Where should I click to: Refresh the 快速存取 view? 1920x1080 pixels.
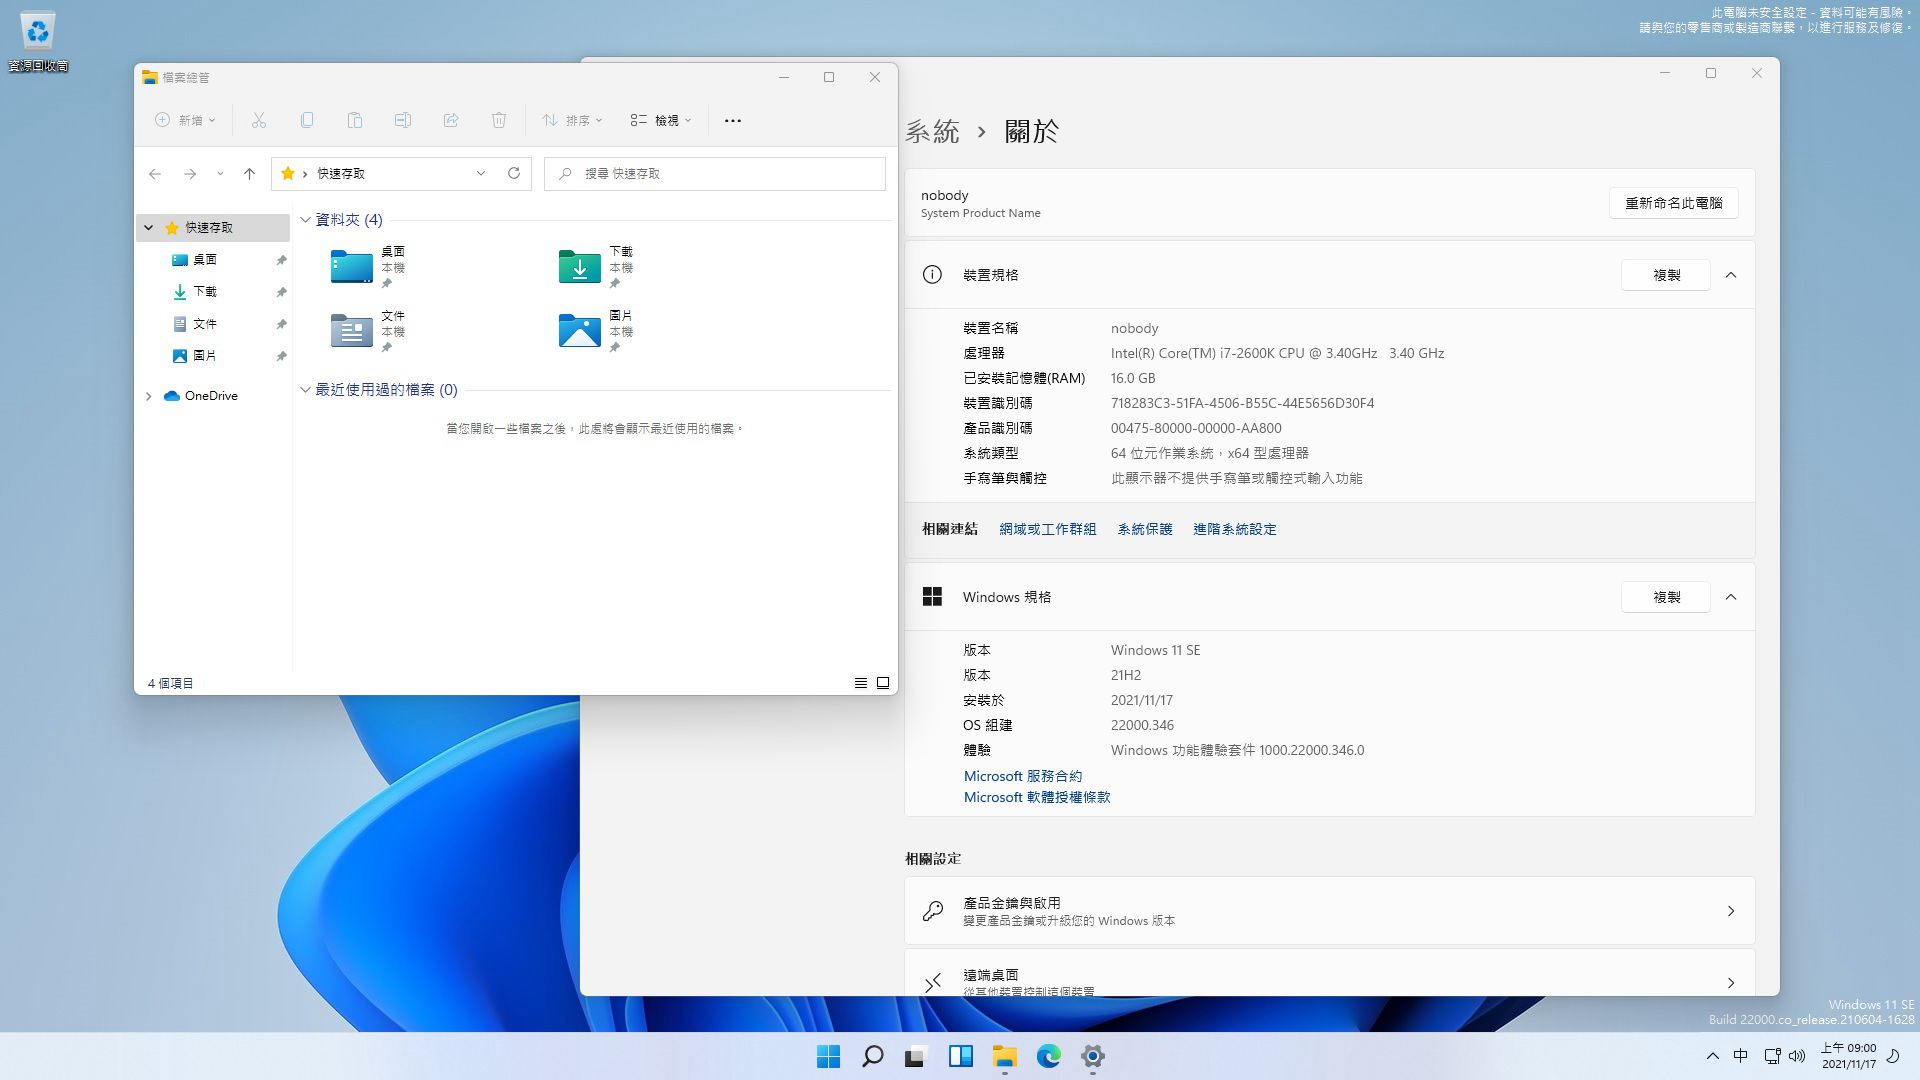(514, 173)
